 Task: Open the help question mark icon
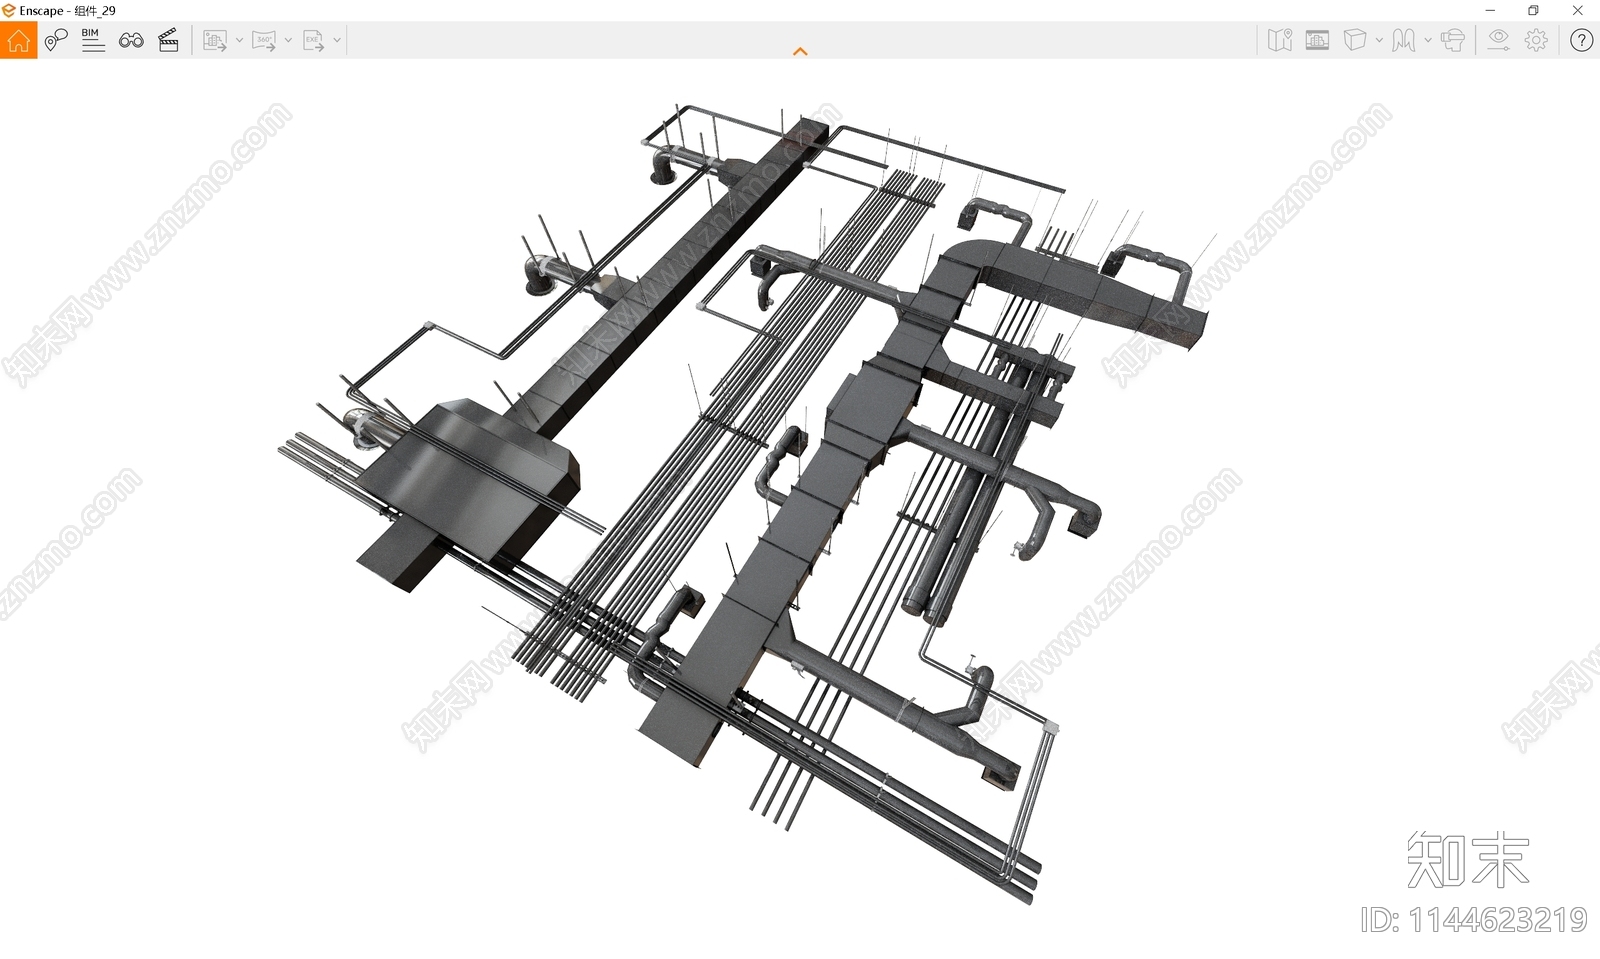(x=1581, y=40)
